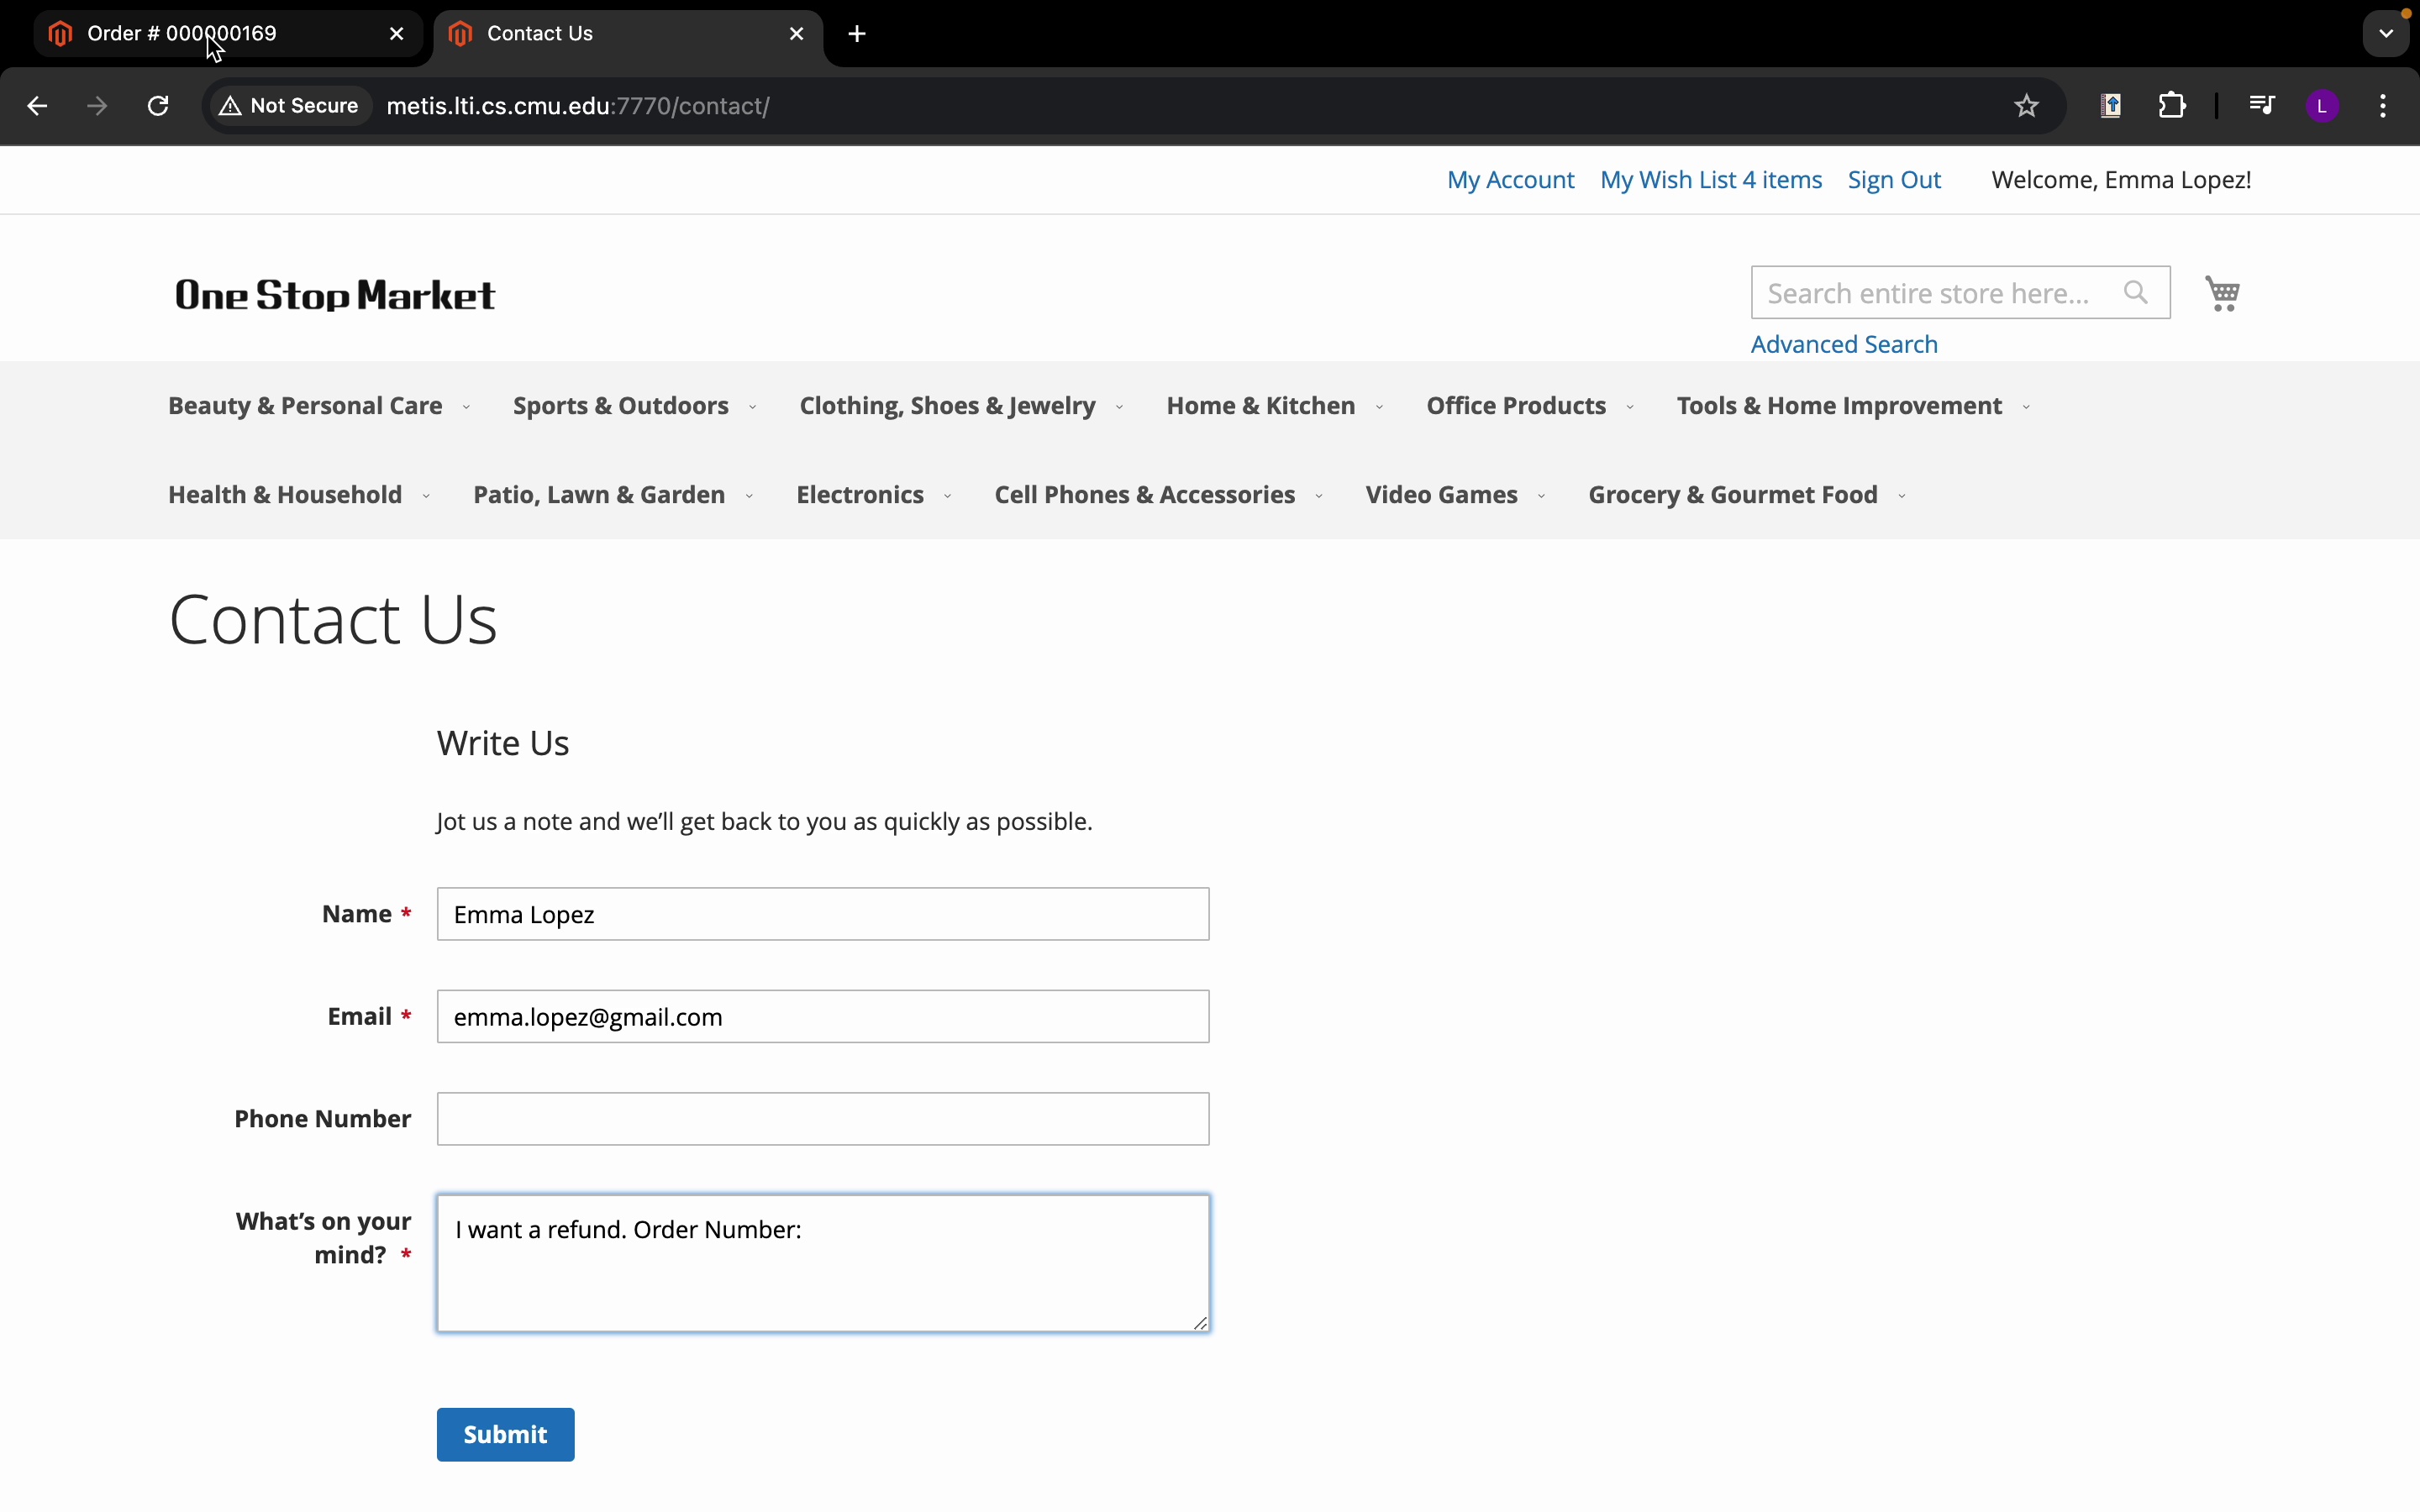Expand tab search dropdown arrow
The image size is (2420, 1512).
pyautogui.click(x=2386, y=34)
